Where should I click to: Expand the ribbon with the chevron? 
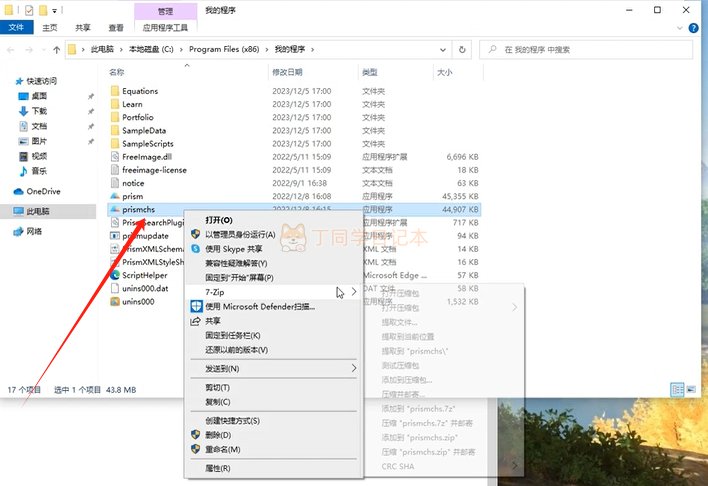click(x=680, y=28)
